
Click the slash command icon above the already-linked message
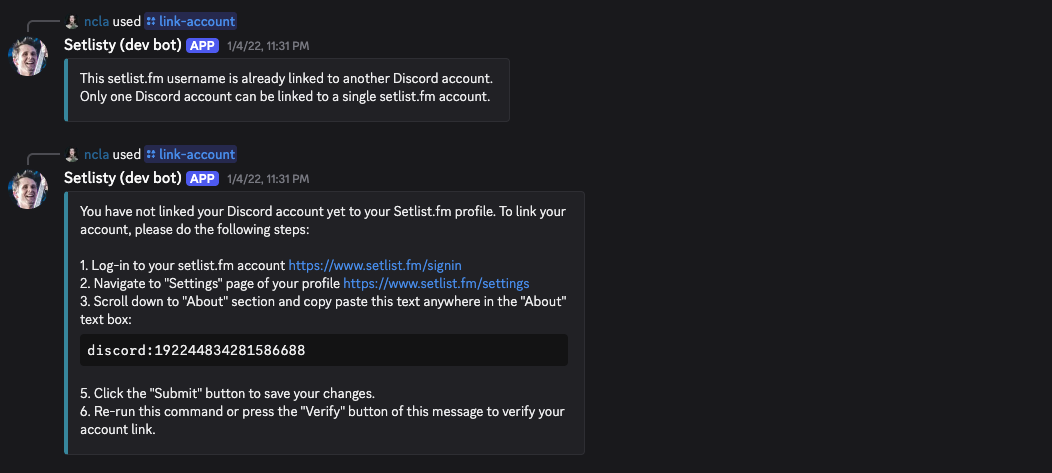click(151, 21)
